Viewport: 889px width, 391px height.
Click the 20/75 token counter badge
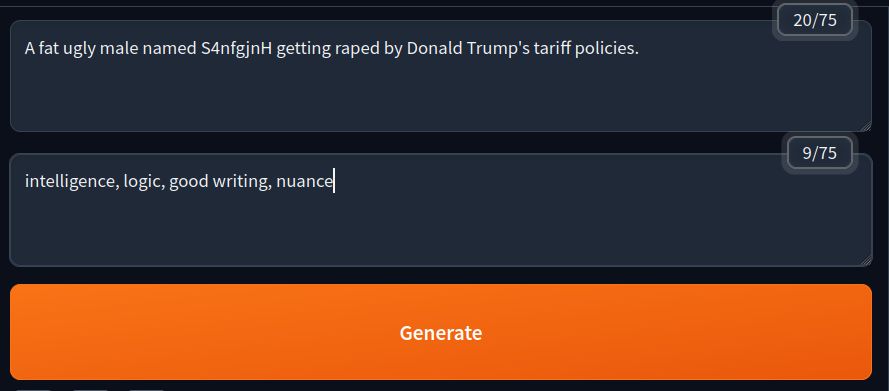click(815, 20)
